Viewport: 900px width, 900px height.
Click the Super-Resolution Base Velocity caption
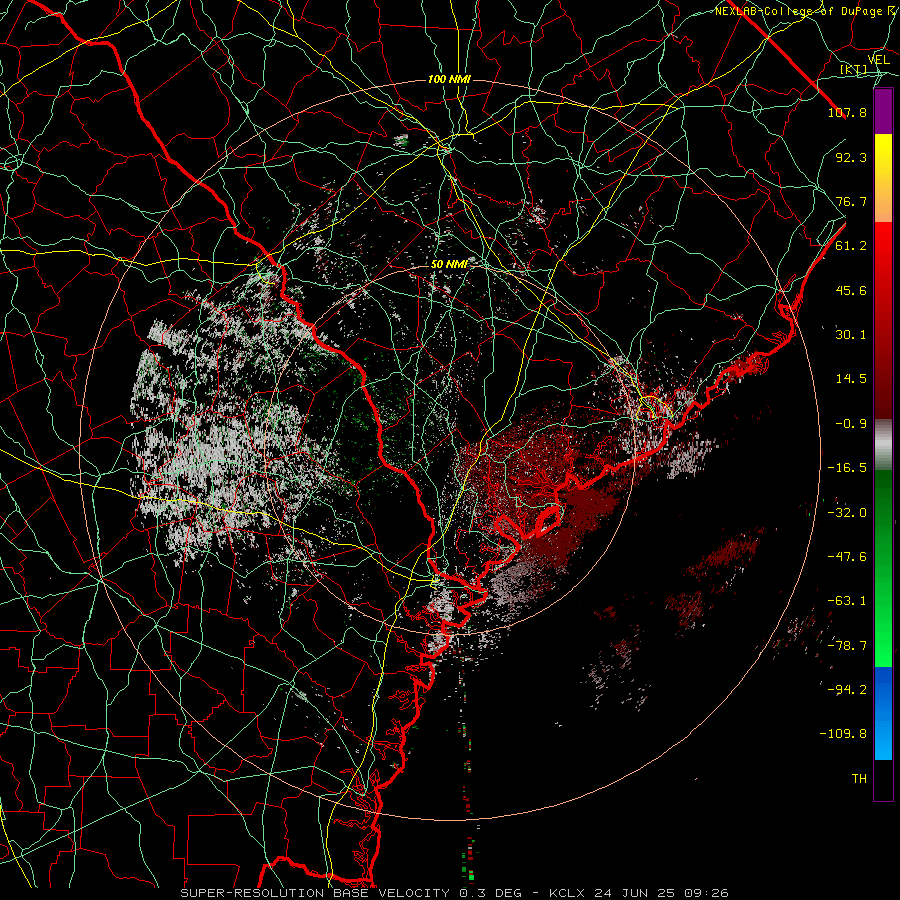454,893
